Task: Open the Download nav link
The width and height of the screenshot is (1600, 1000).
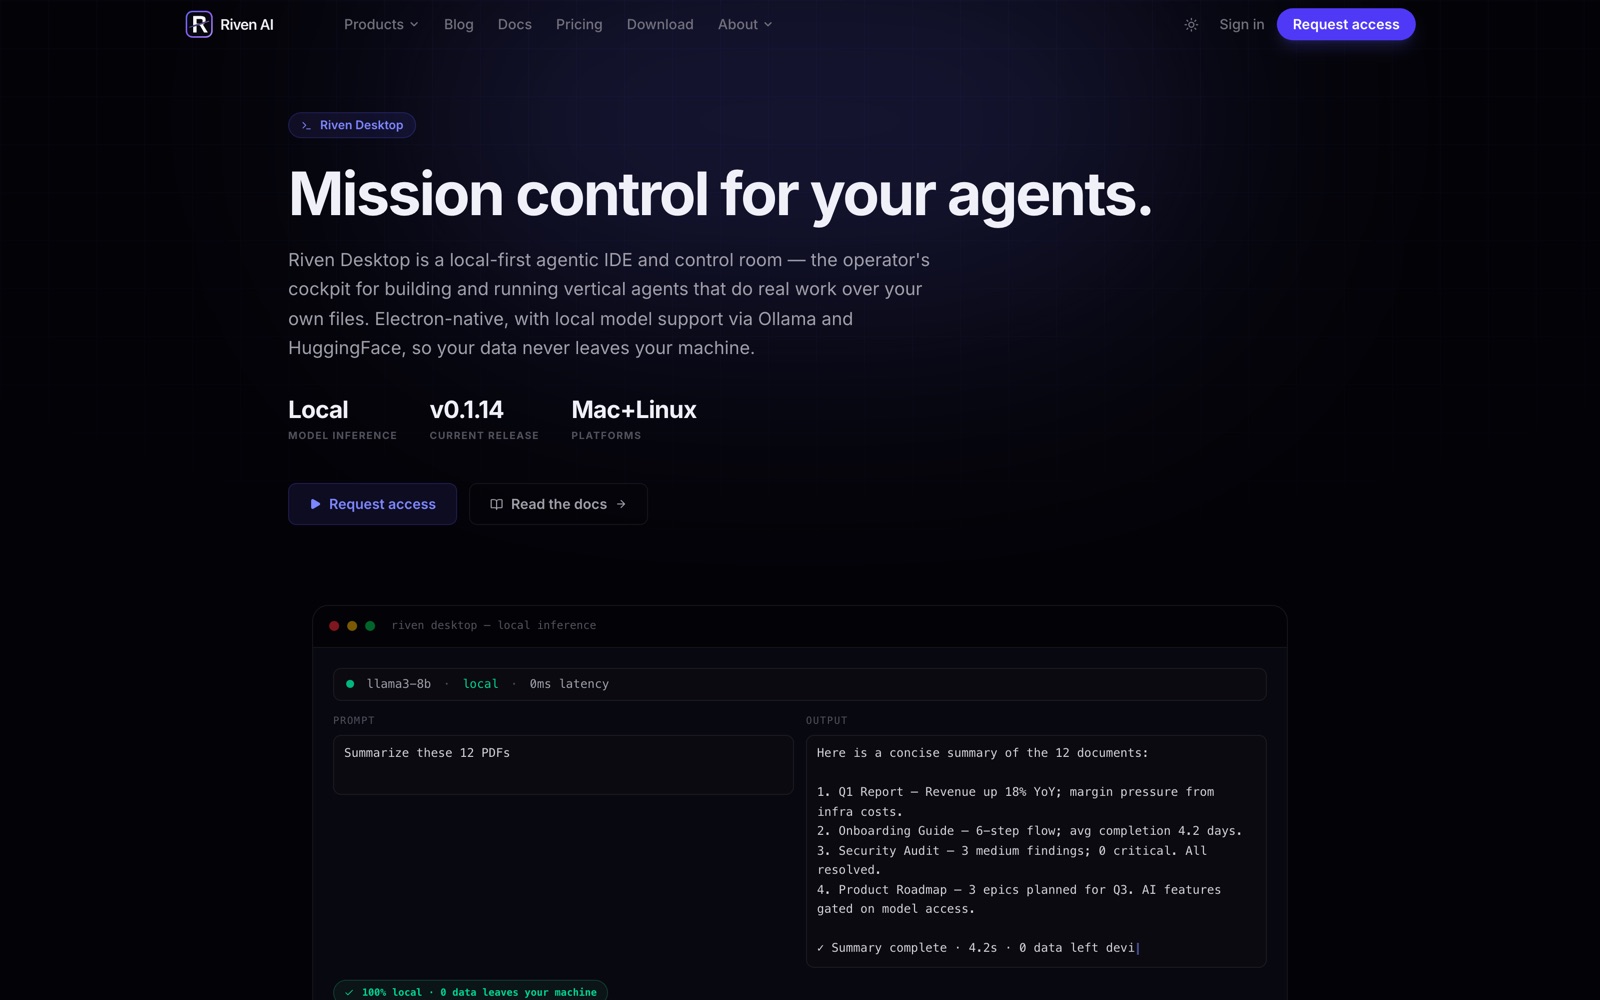Action: pos(660,24)
